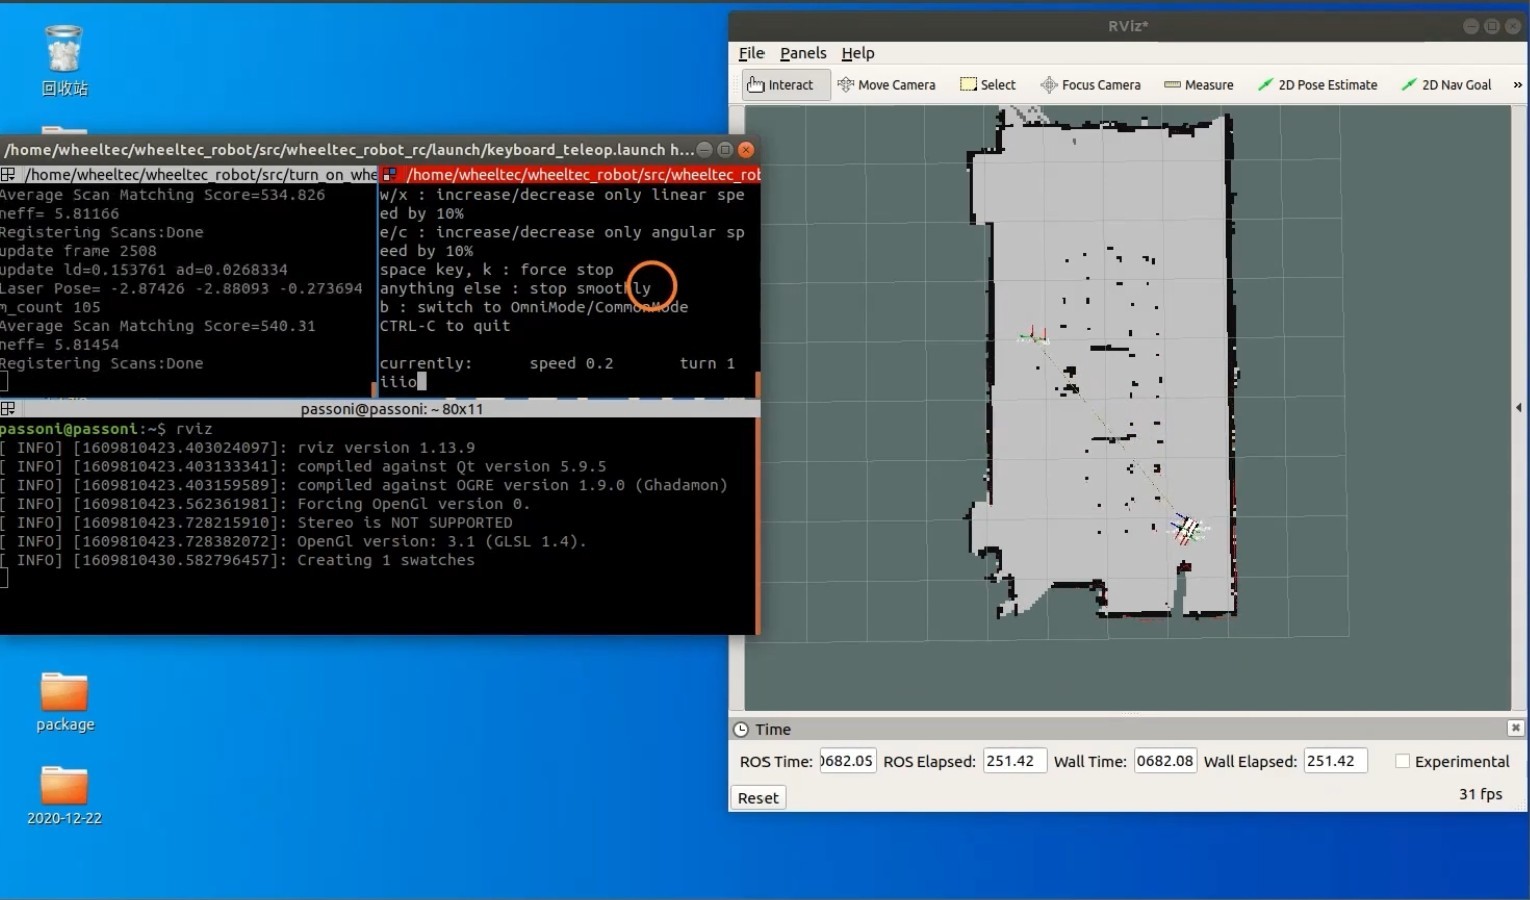The image size is (1530, 900).
Task: Select the package folder on desktop
Action: [65, 702]
